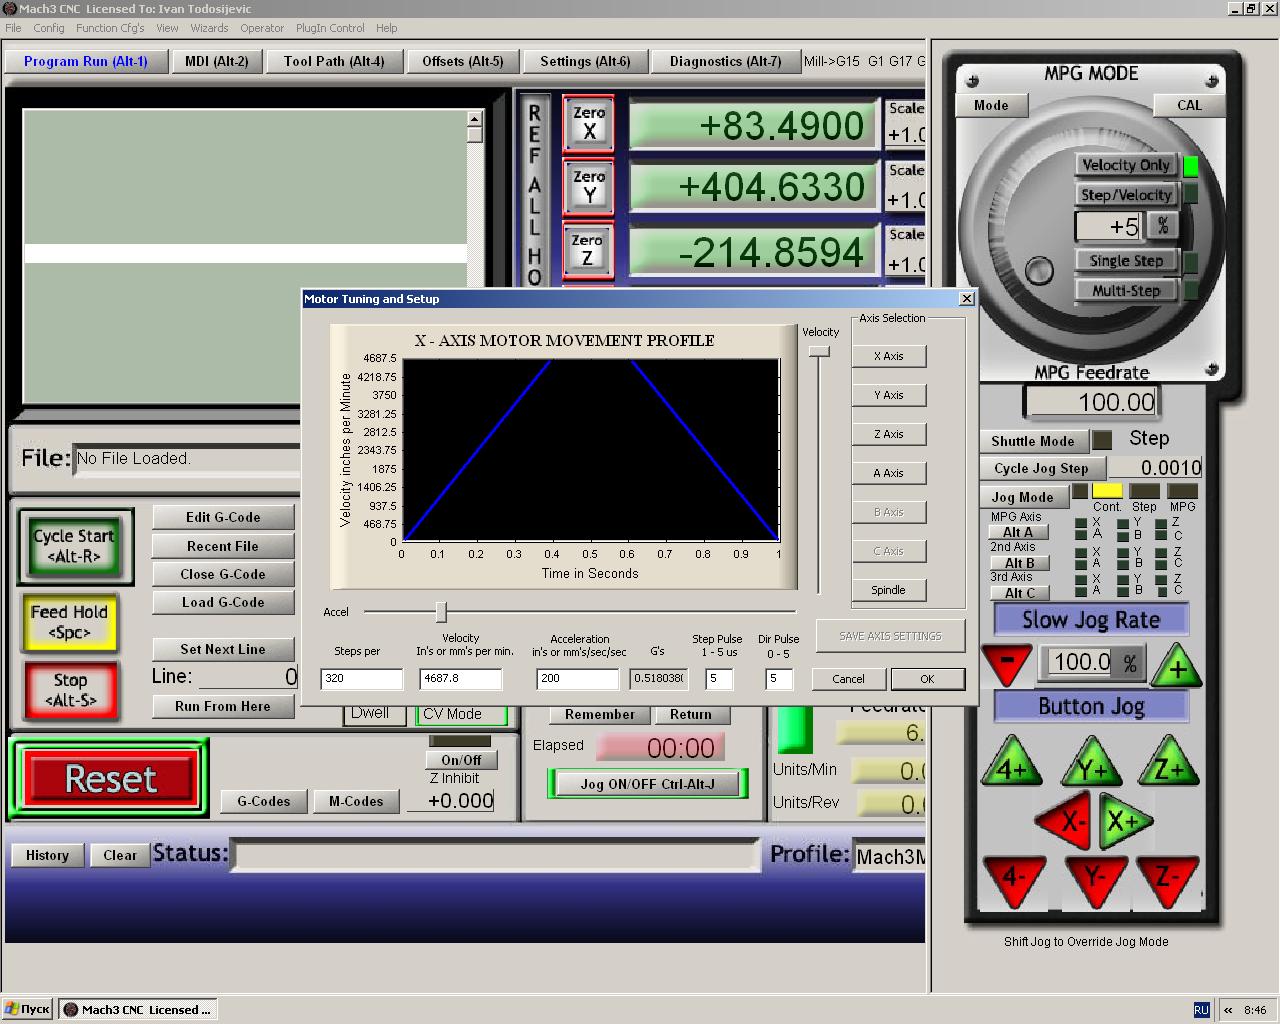Click the Stop Alt-S button
The image size is (1280, 1024).
point(70,690)
